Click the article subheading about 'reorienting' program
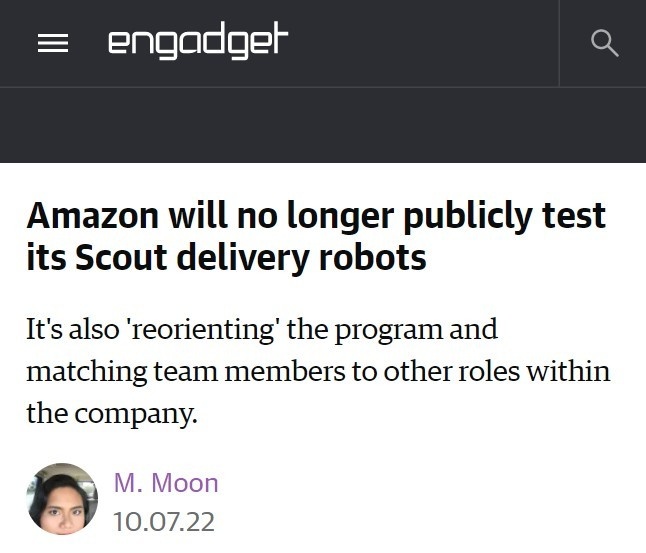 317,371
